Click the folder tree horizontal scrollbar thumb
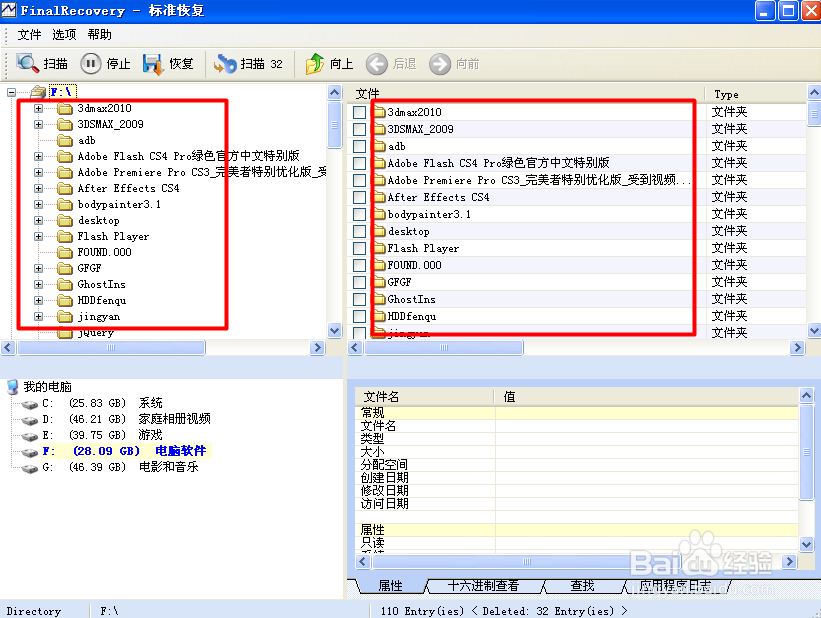The height and width of the screenshot is (618, 821). coord(110,348)
